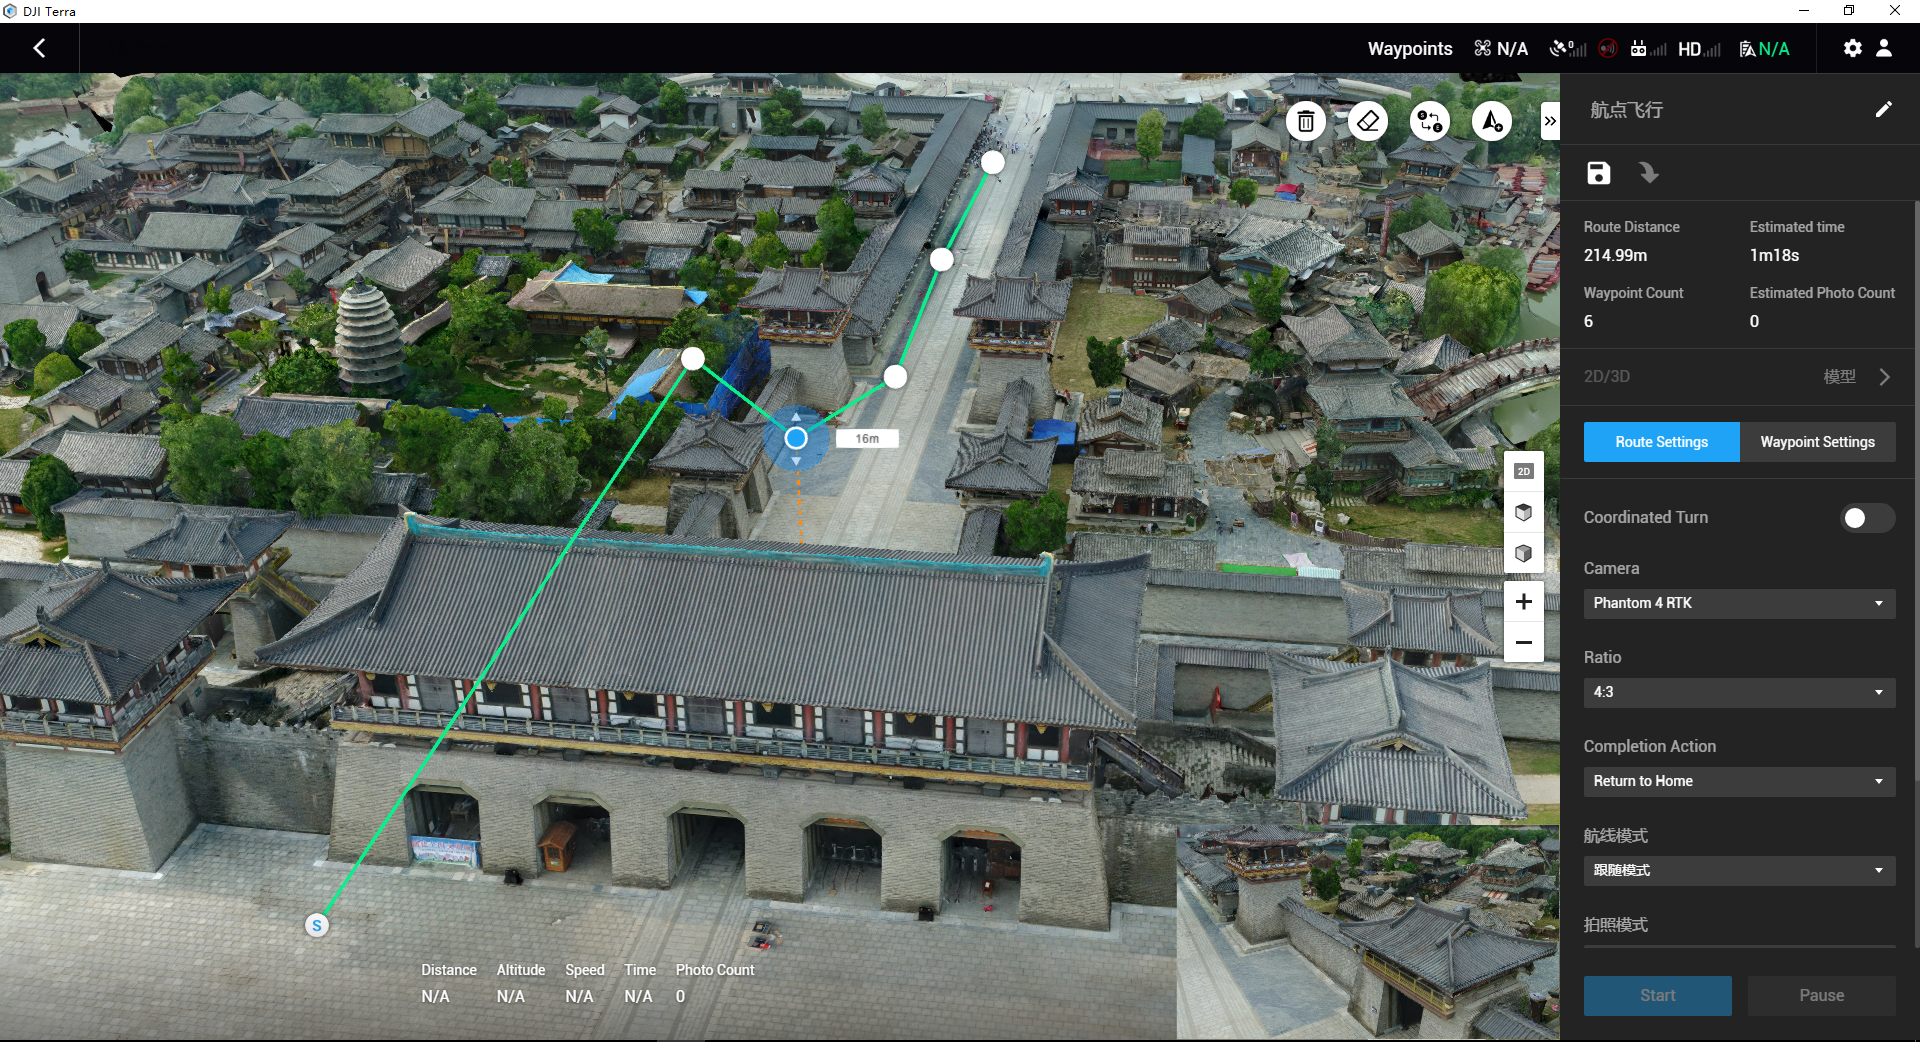Collapse side panel with double-chevron
This screenshot has width=1920, height=1042.
(x=1550, y=121)
